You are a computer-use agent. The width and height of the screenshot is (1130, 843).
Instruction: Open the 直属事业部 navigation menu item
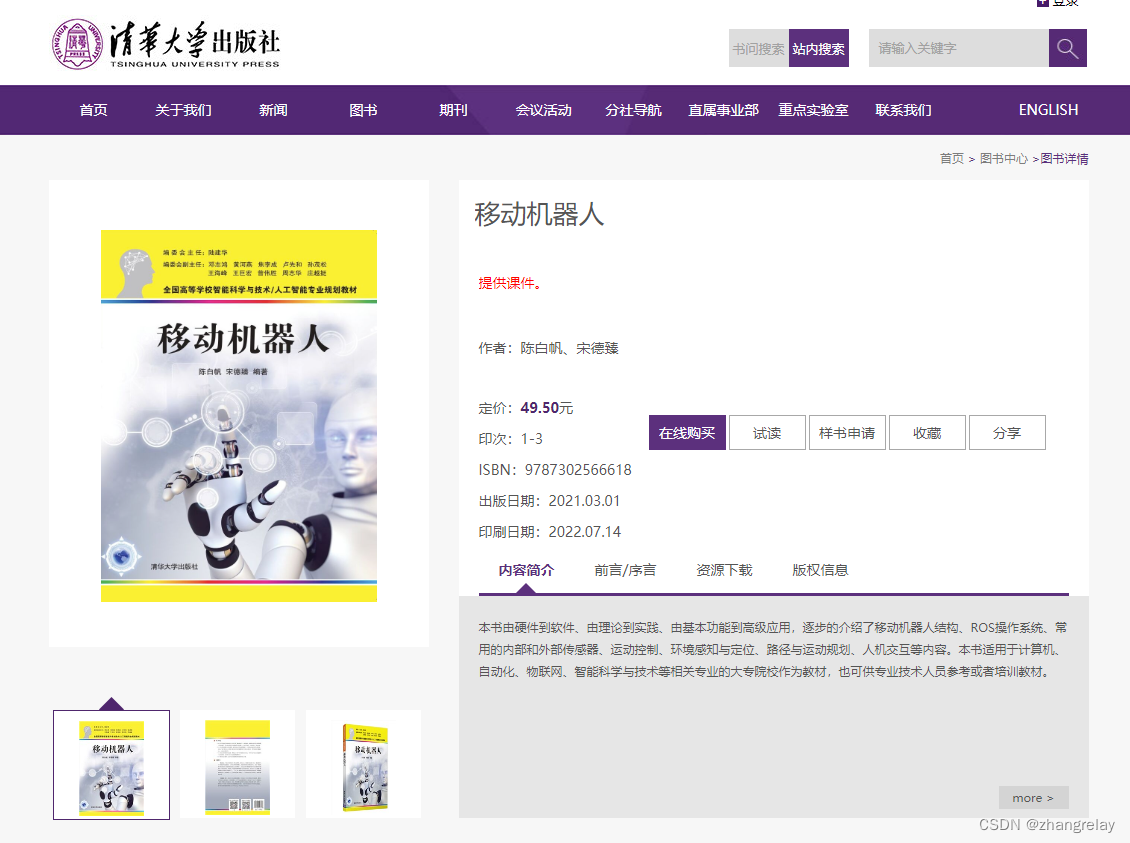point(724,110)
